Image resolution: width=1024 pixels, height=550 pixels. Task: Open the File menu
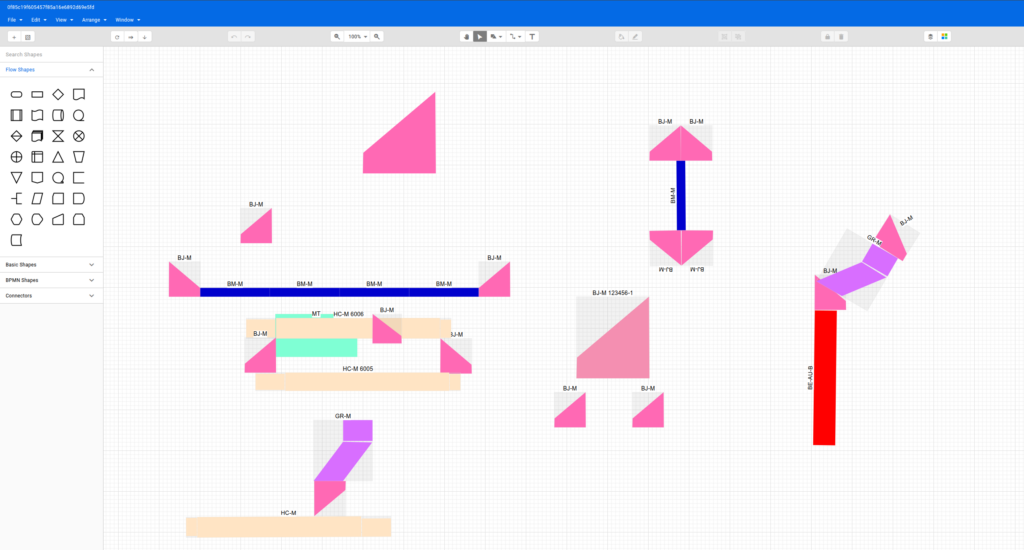coord(14,19)
